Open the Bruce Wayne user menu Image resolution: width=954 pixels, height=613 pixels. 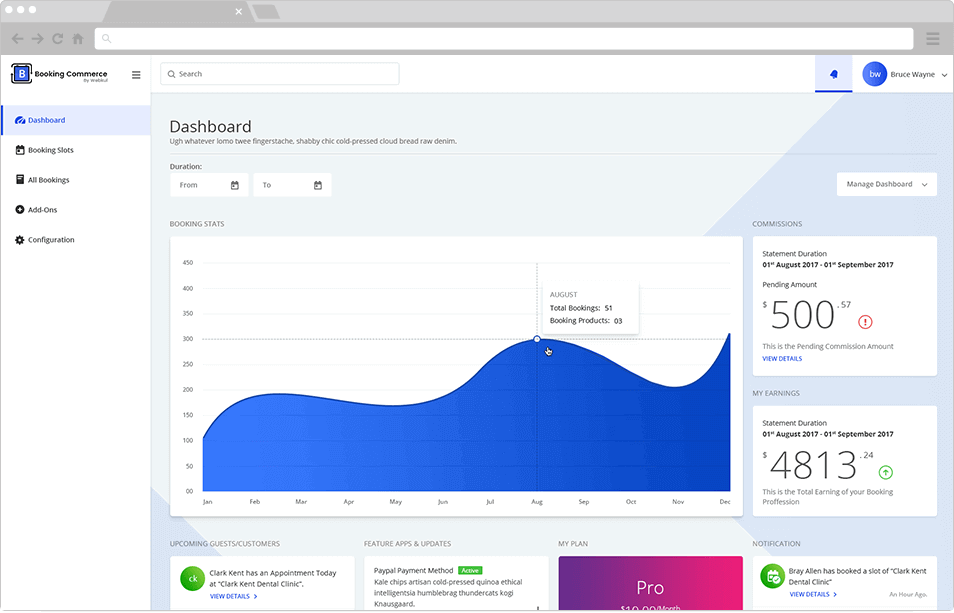[905, 74]
